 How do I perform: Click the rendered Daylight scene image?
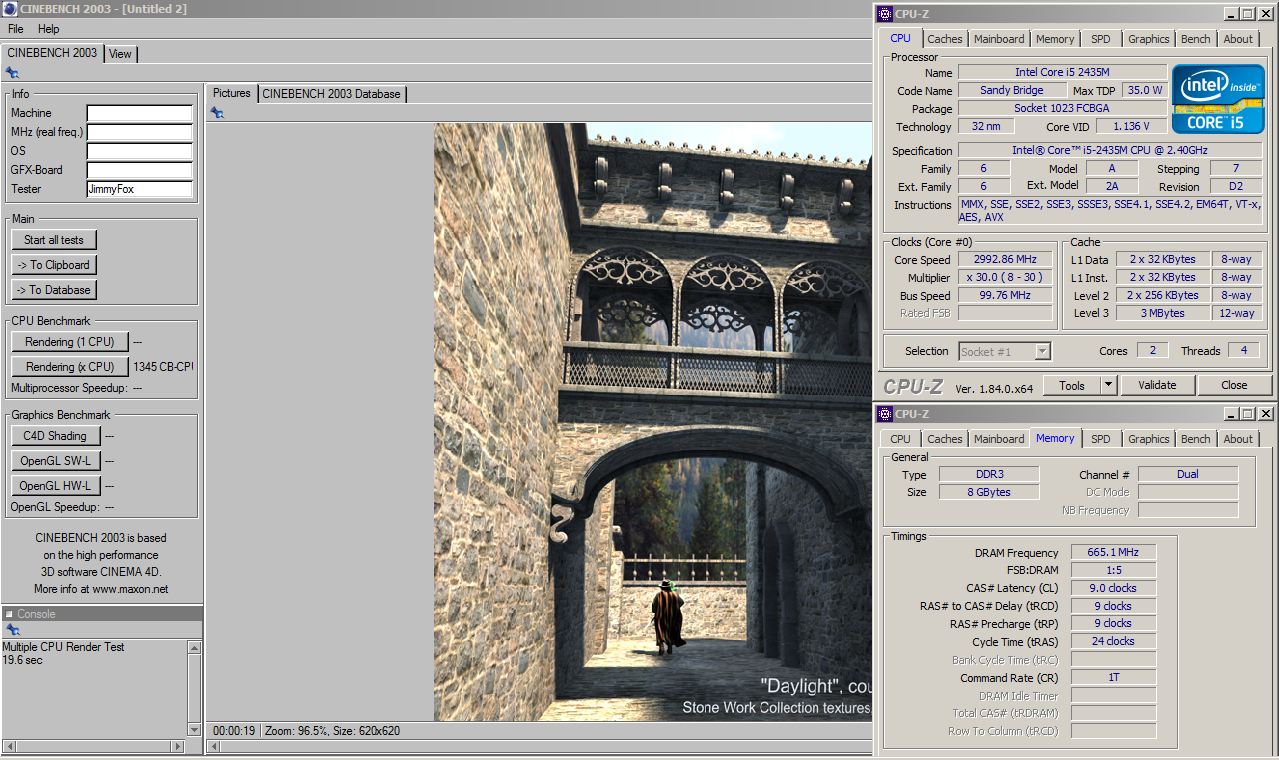[x=653, y=421]
